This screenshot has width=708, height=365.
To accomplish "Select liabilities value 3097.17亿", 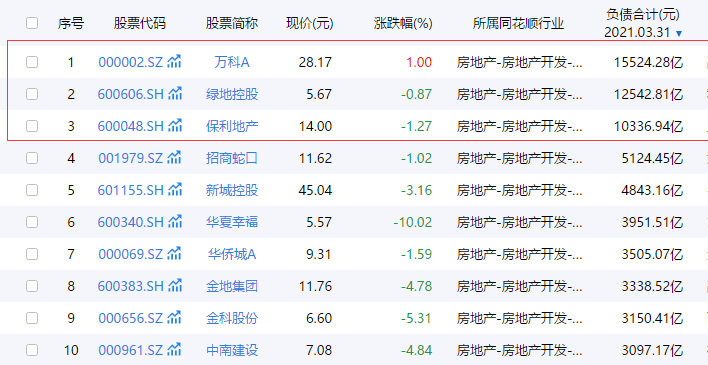I will (652, 351).
